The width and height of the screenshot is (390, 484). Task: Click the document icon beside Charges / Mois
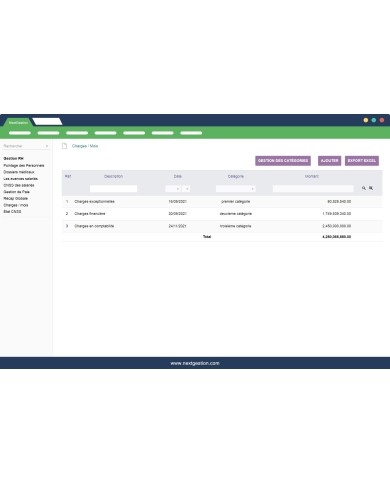(x=65, y=146)
